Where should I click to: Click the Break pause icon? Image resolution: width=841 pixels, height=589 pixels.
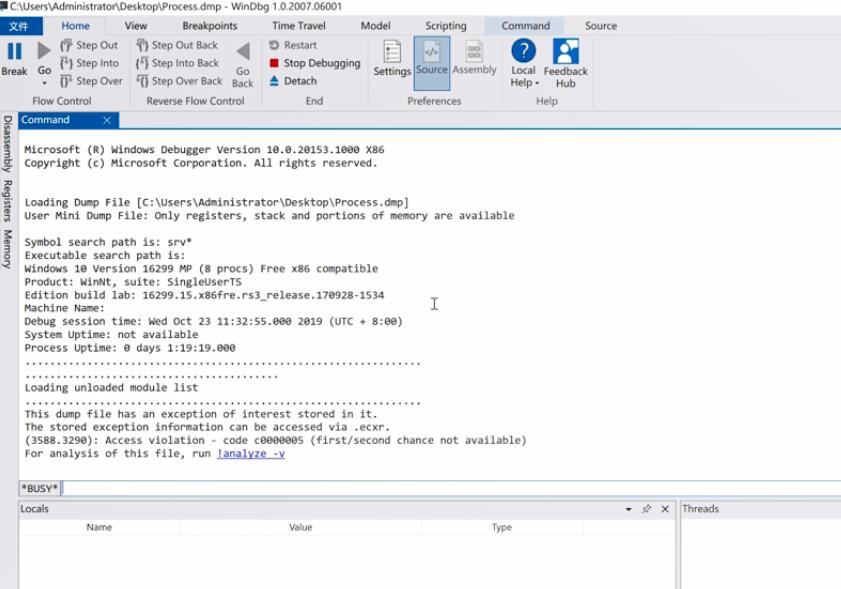[x=14, y=51]
